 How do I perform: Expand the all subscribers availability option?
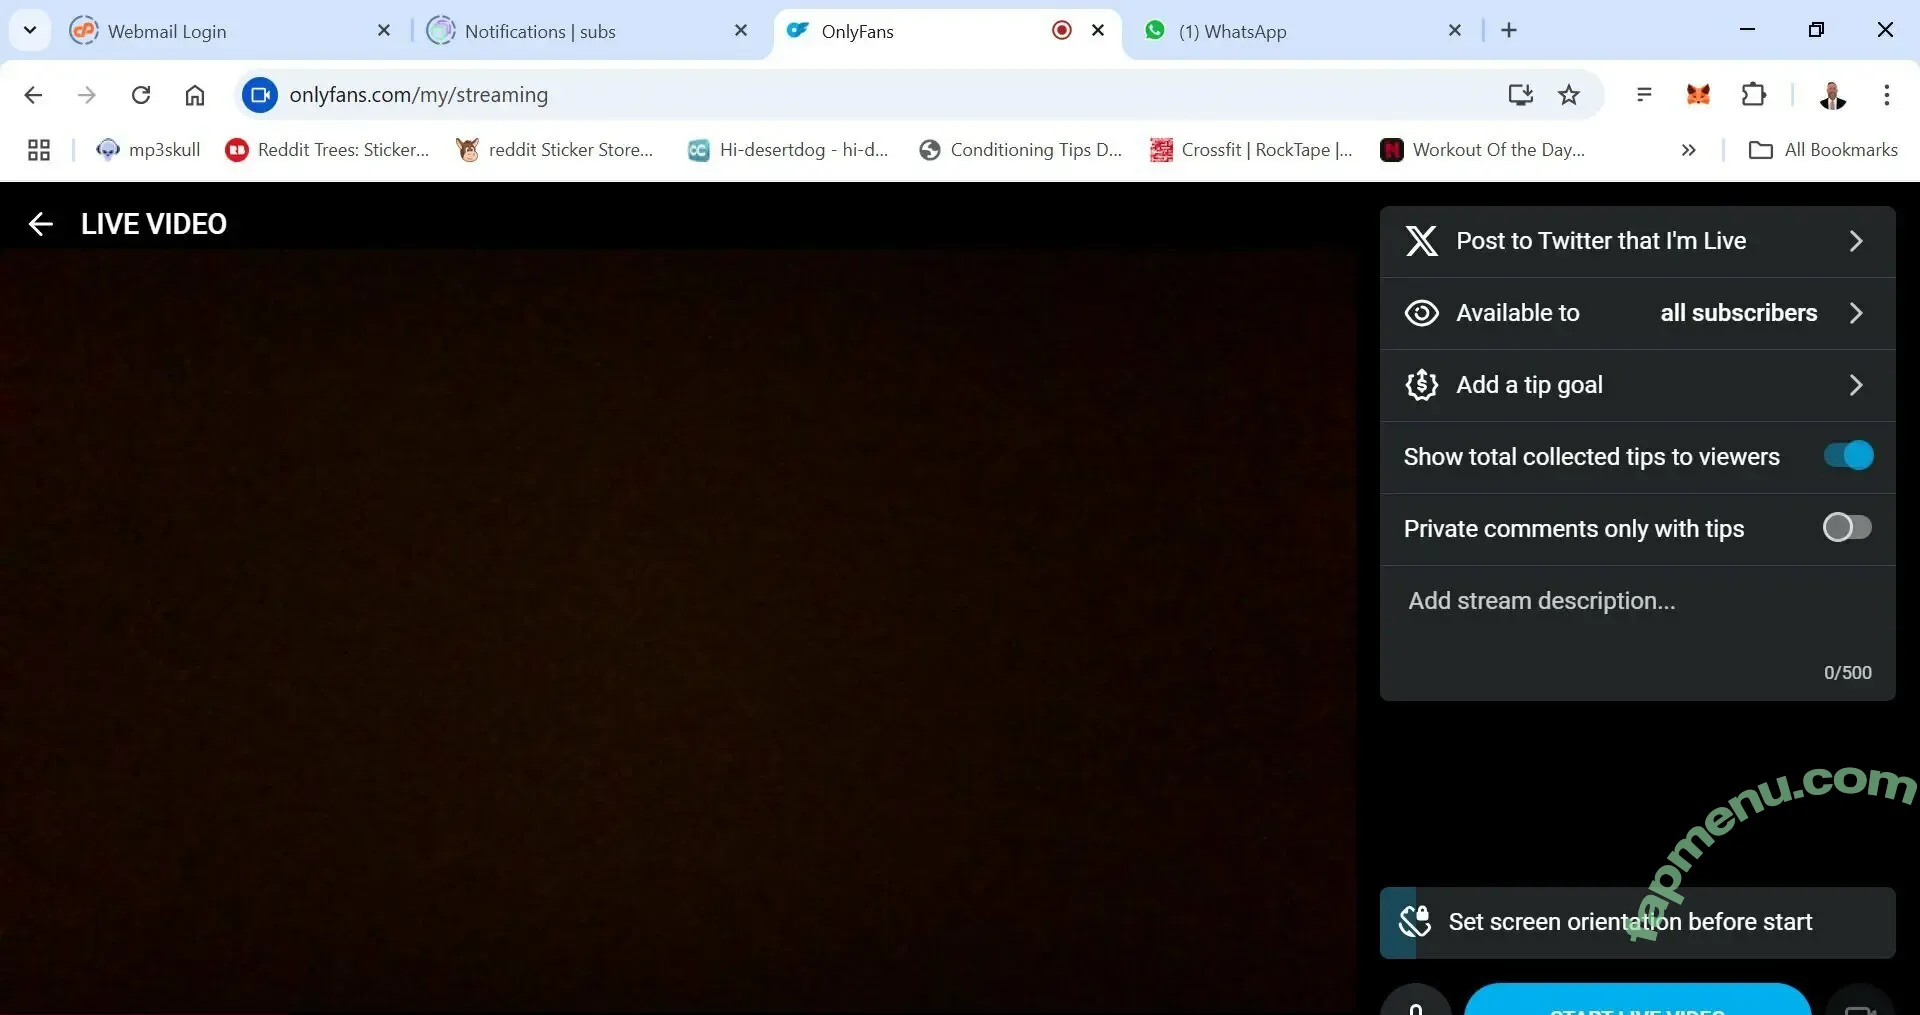tap(1855, 313)
